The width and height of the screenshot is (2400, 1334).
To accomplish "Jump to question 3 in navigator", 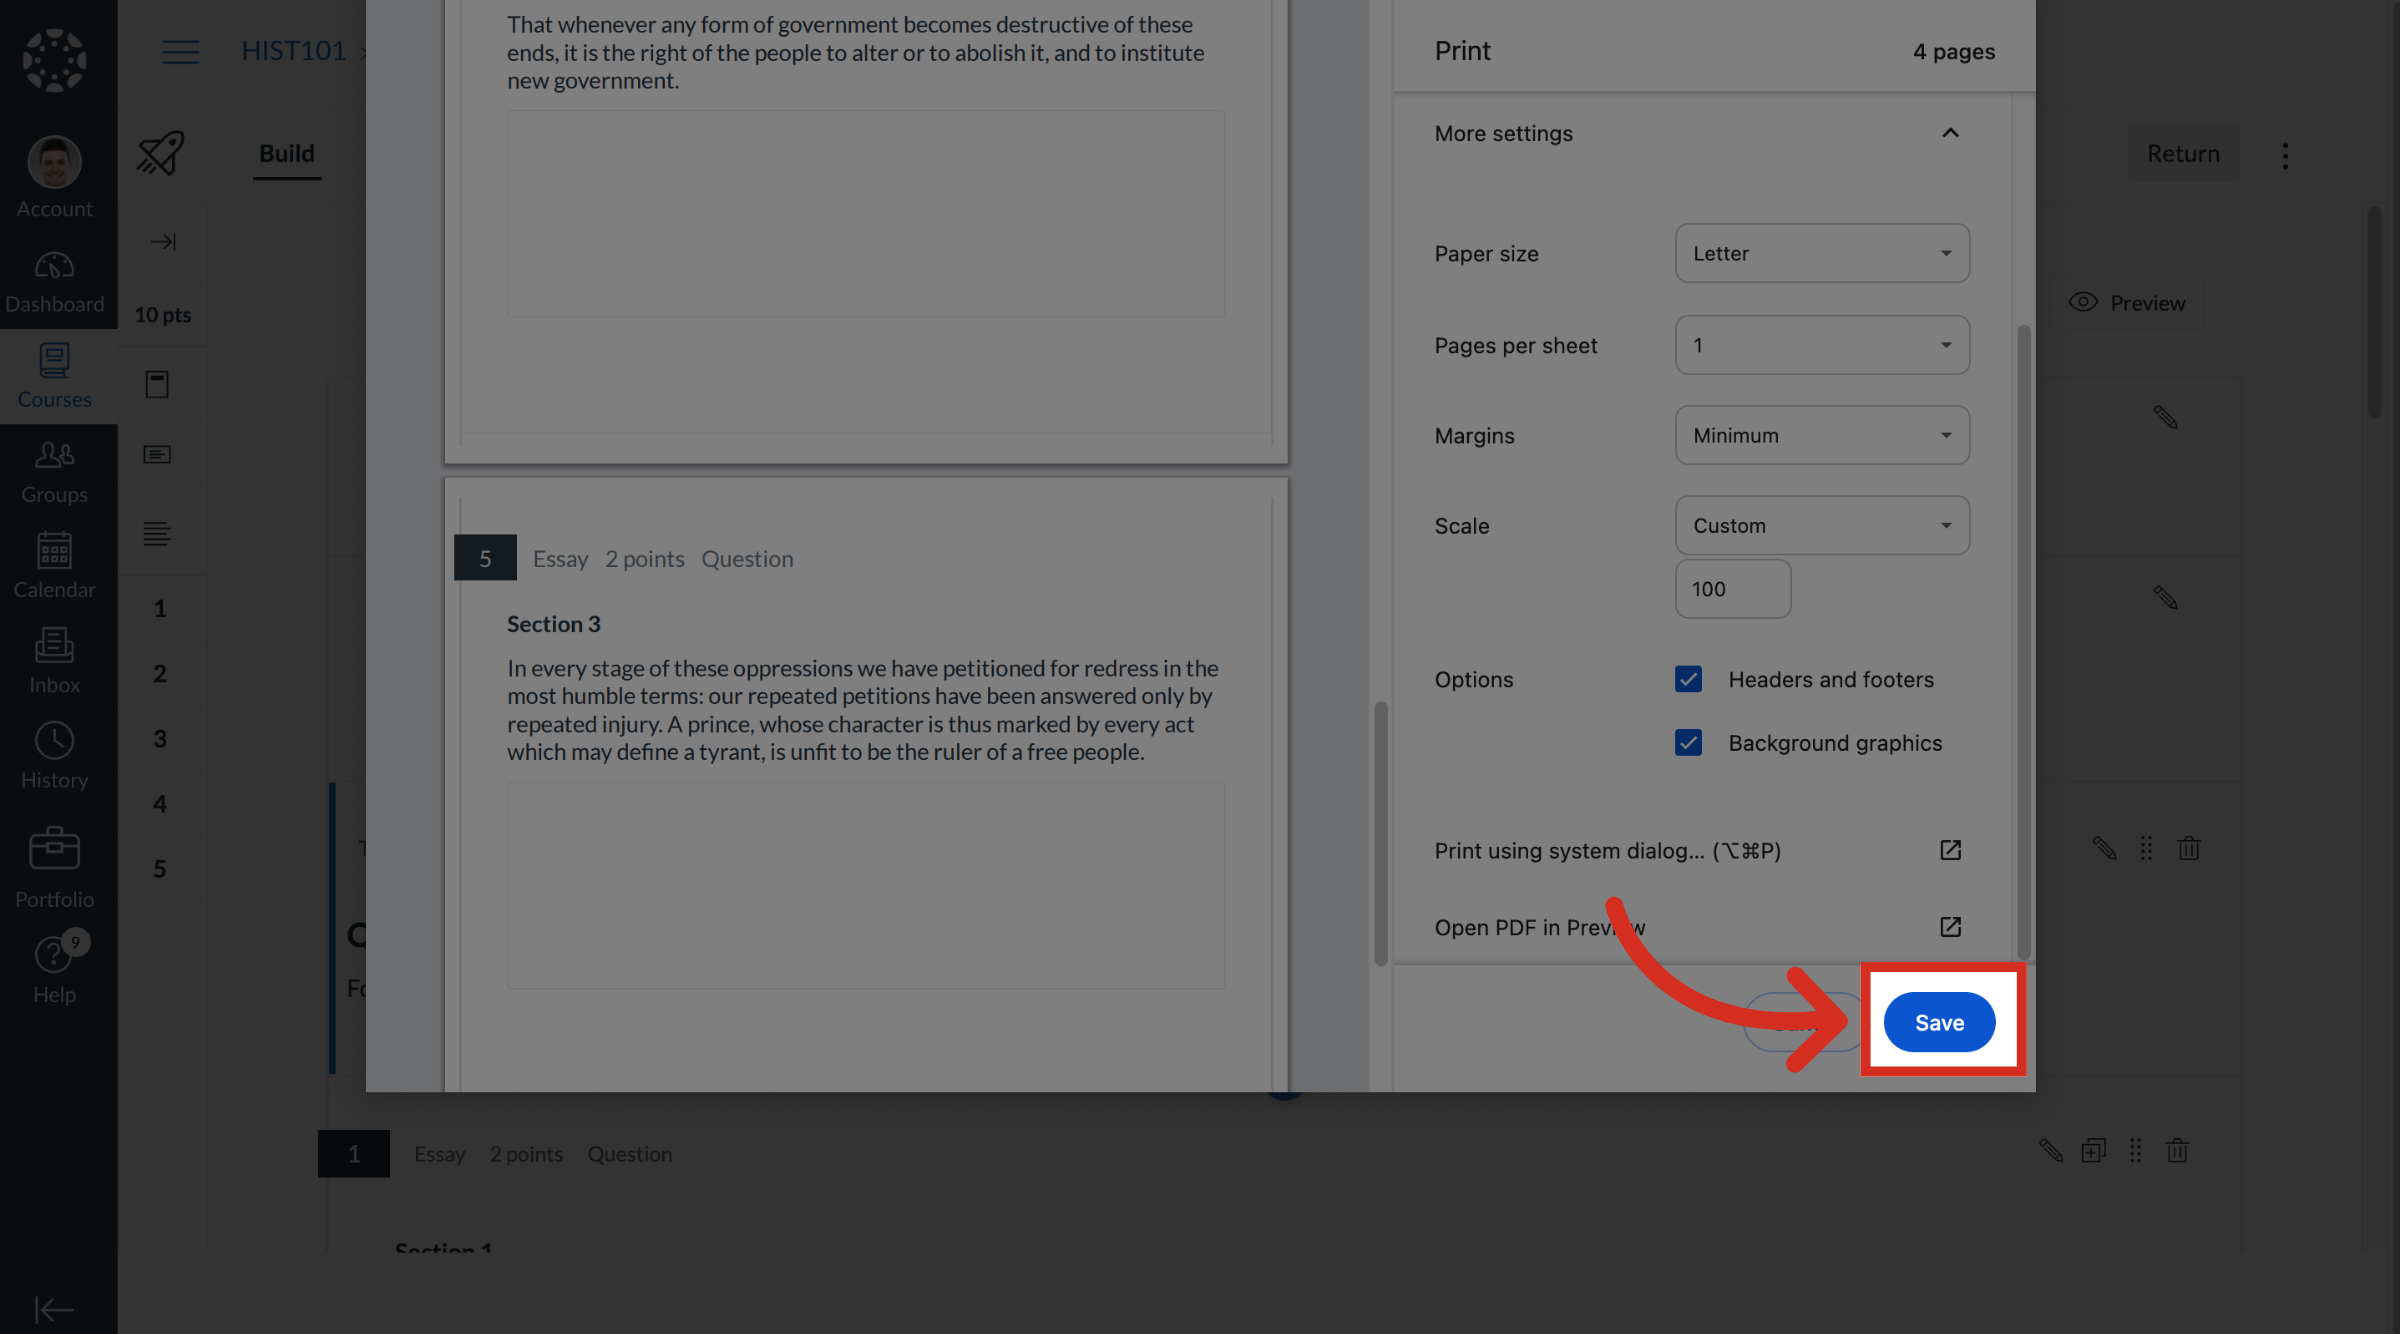I will point(160,738).
